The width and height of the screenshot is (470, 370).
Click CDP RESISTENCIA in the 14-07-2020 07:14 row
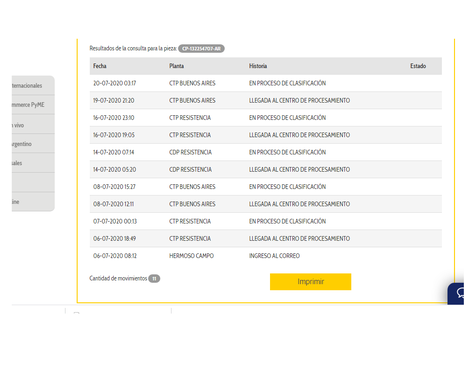point(190,152)
